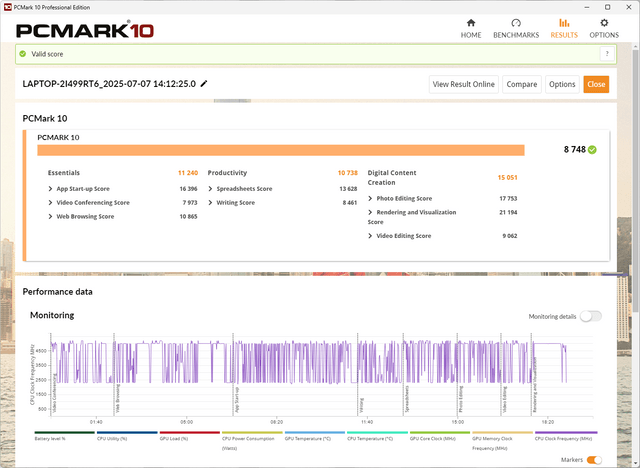Click the GPU Temperature legend swatch
Screen dimensions: 640x468
coord(315,433)
